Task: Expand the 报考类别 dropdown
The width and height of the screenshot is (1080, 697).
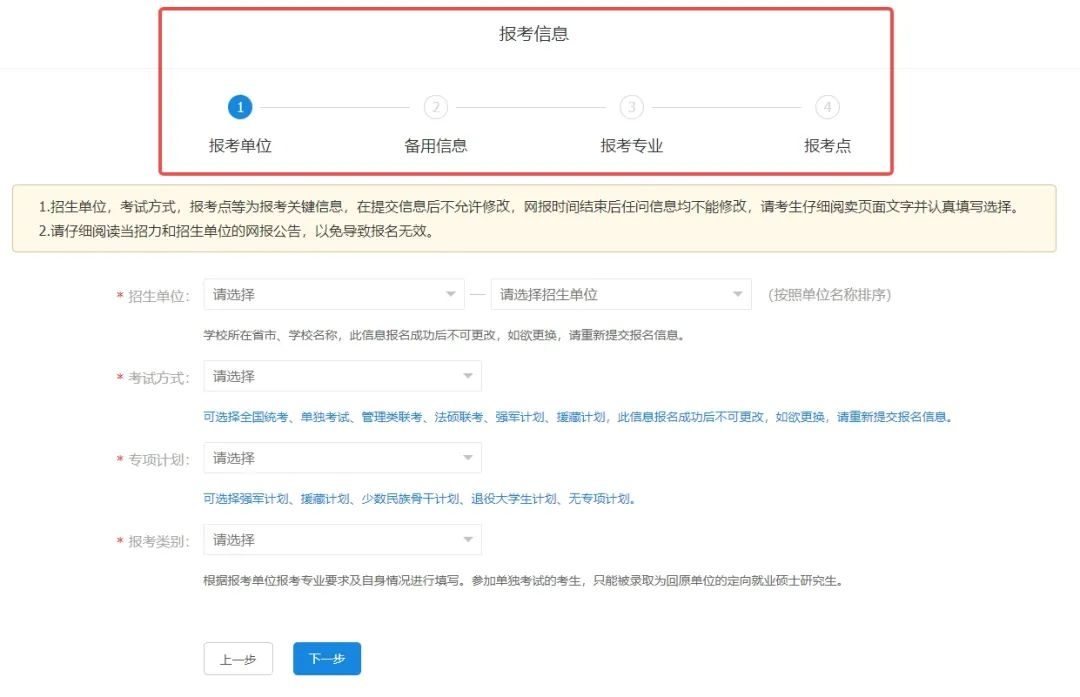Action: [x=342, y=539]
